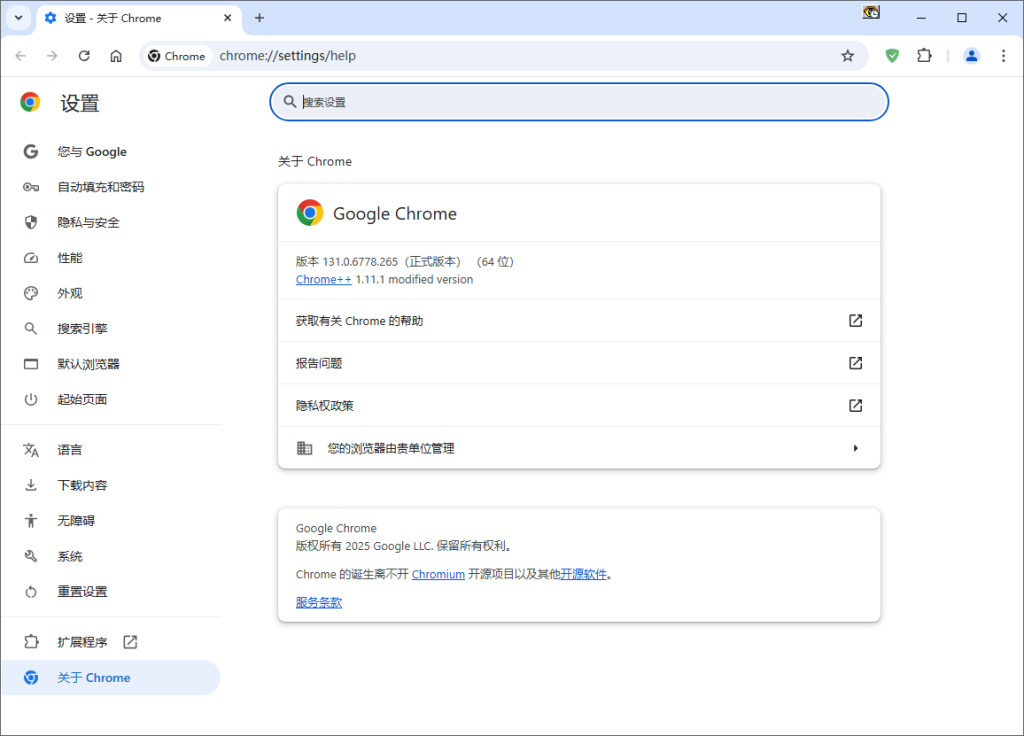This screenshot has width=1024, height=736.
Task: Click the Chrome site info chip
Action: pos(177,56)
